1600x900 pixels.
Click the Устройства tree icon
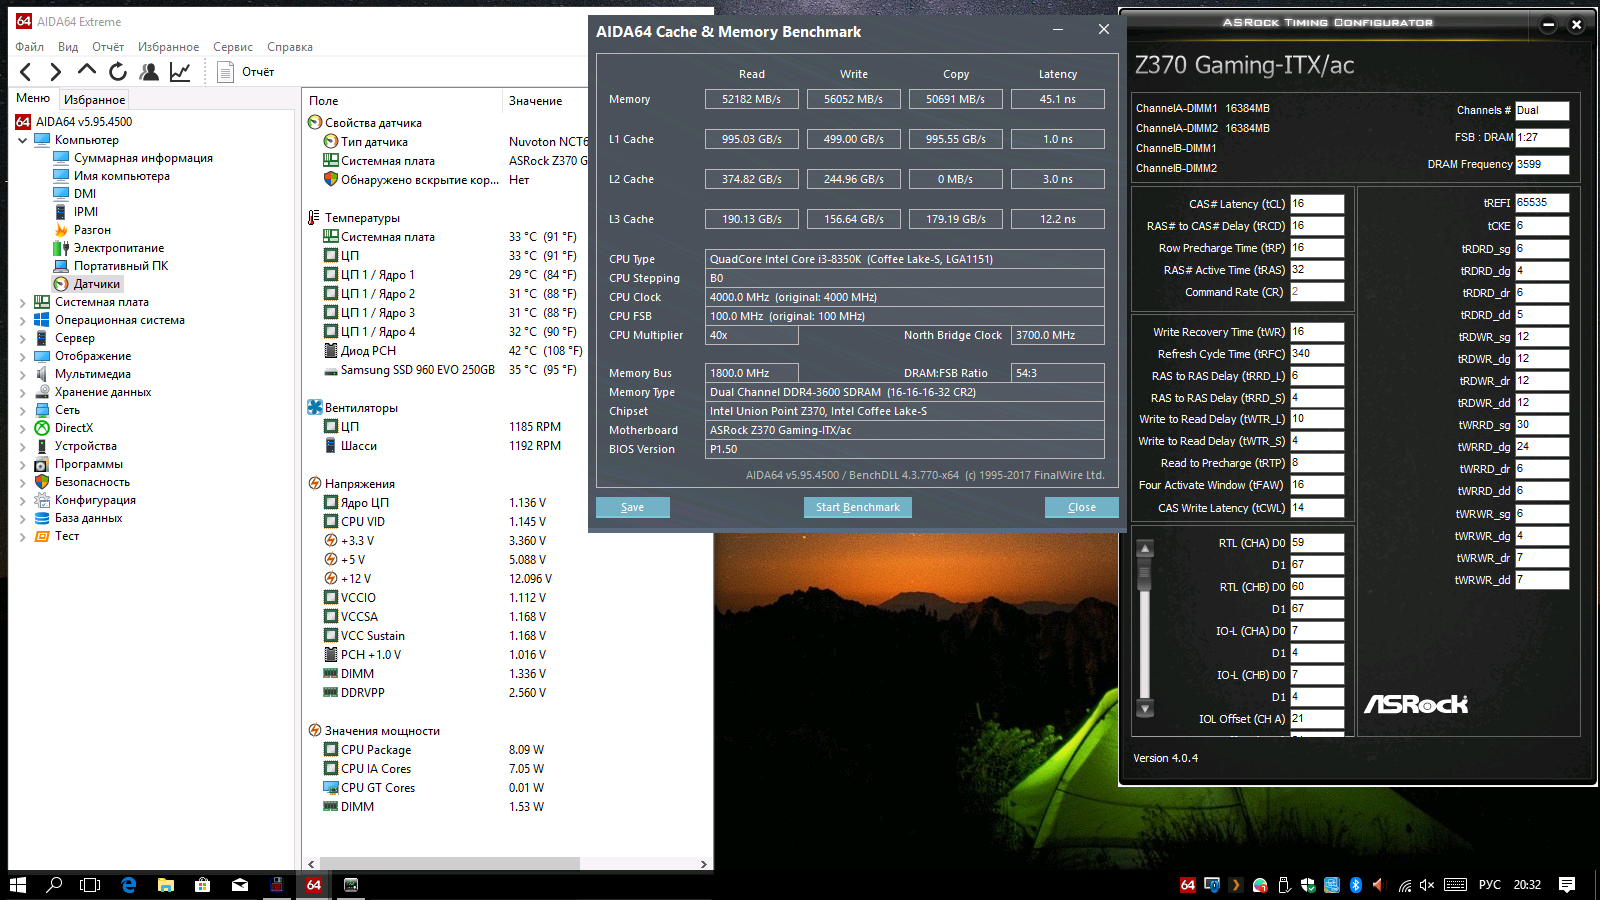[x=42, y=446]
